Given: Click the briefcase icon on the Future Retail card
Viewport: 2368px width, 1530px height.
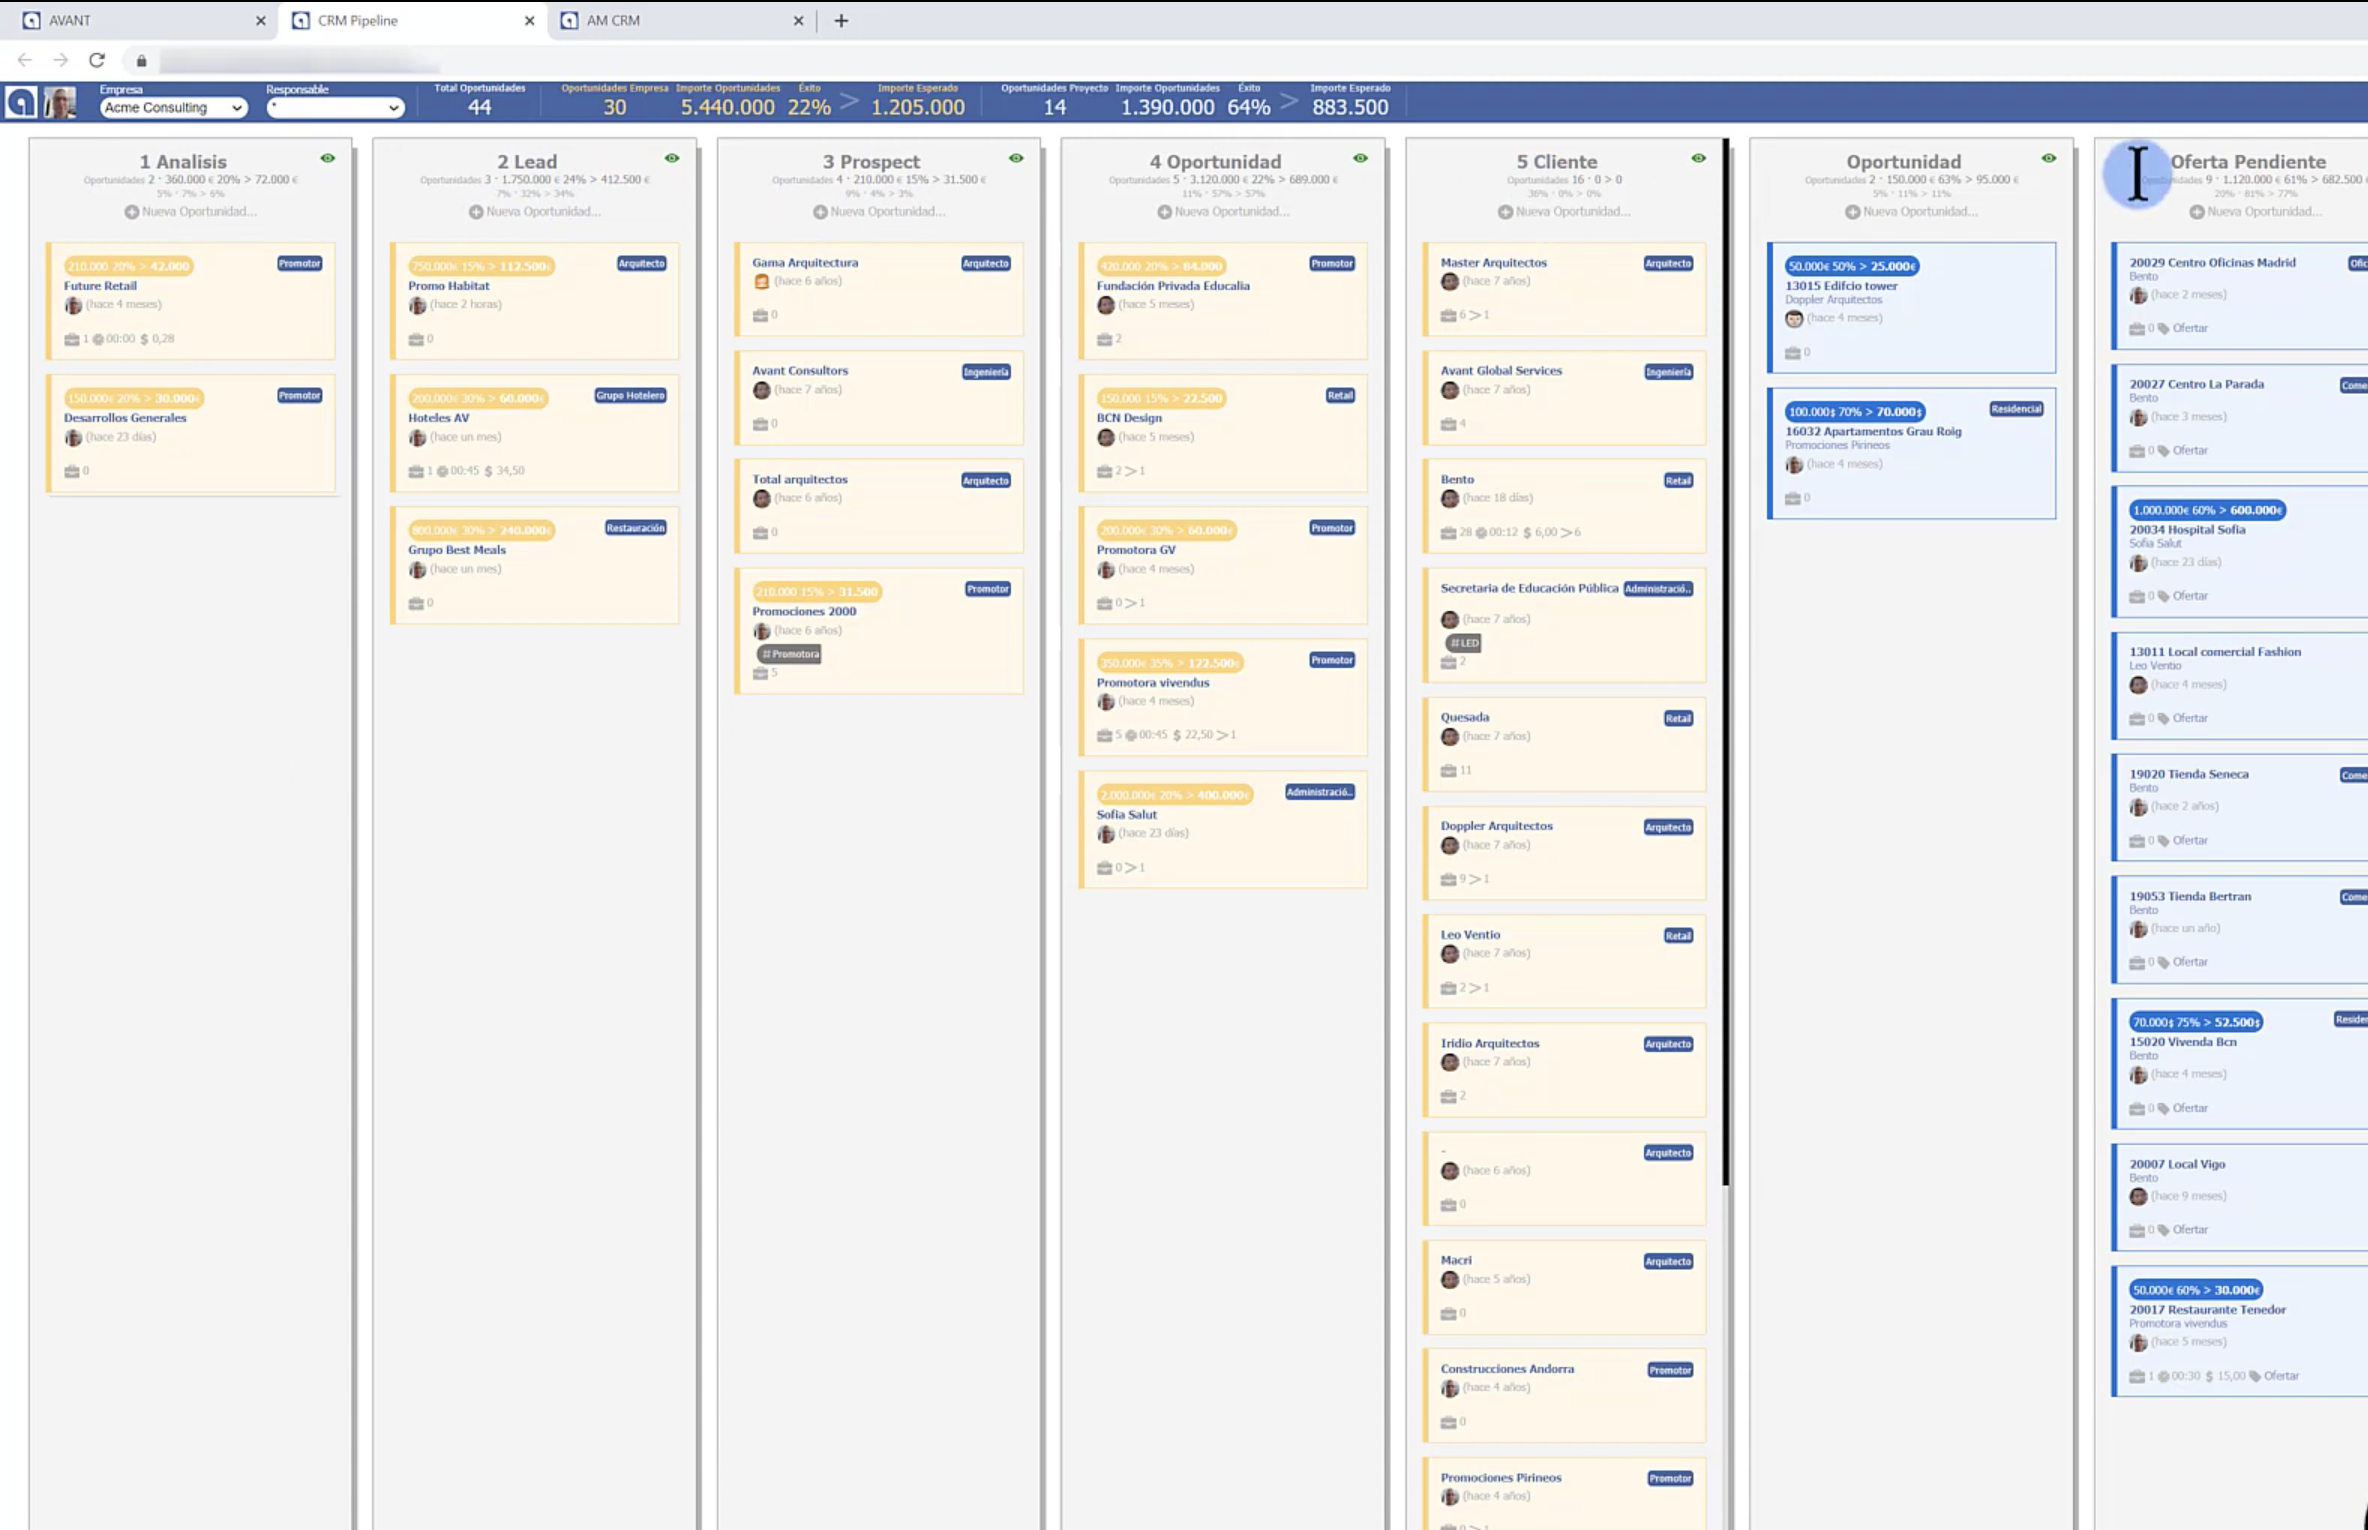Looking at the screenshot, I should click(71, 339).
